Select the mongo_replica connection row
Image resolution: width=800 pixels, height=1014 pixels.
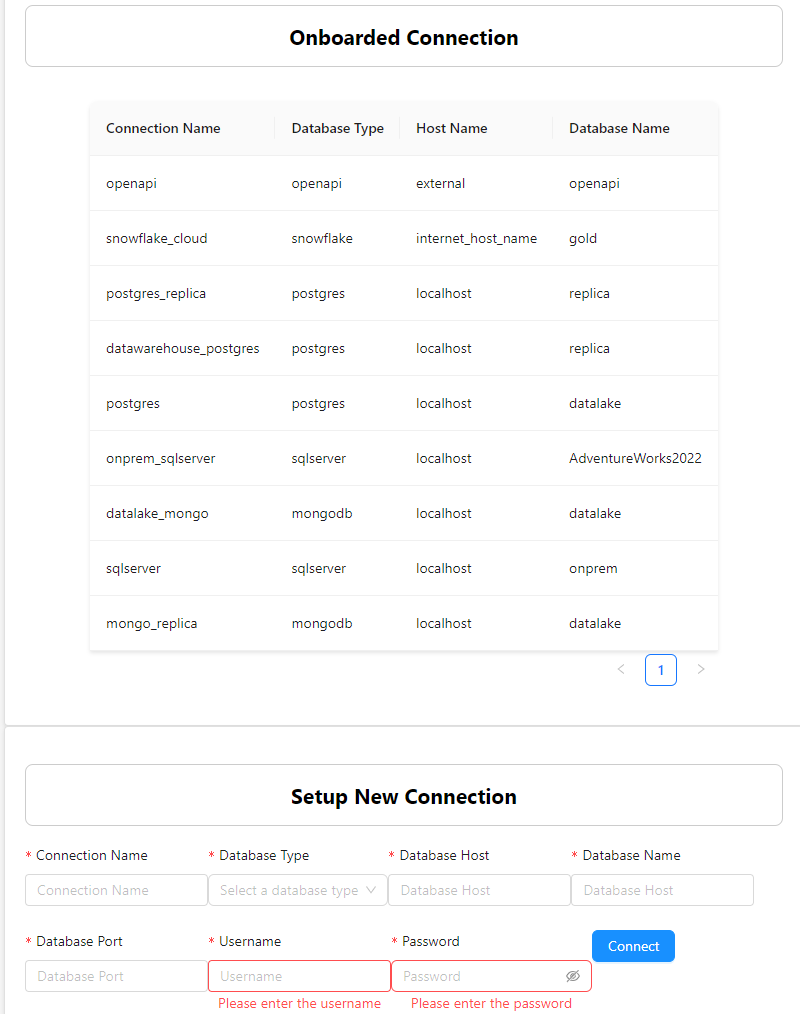tap(152, 623)
